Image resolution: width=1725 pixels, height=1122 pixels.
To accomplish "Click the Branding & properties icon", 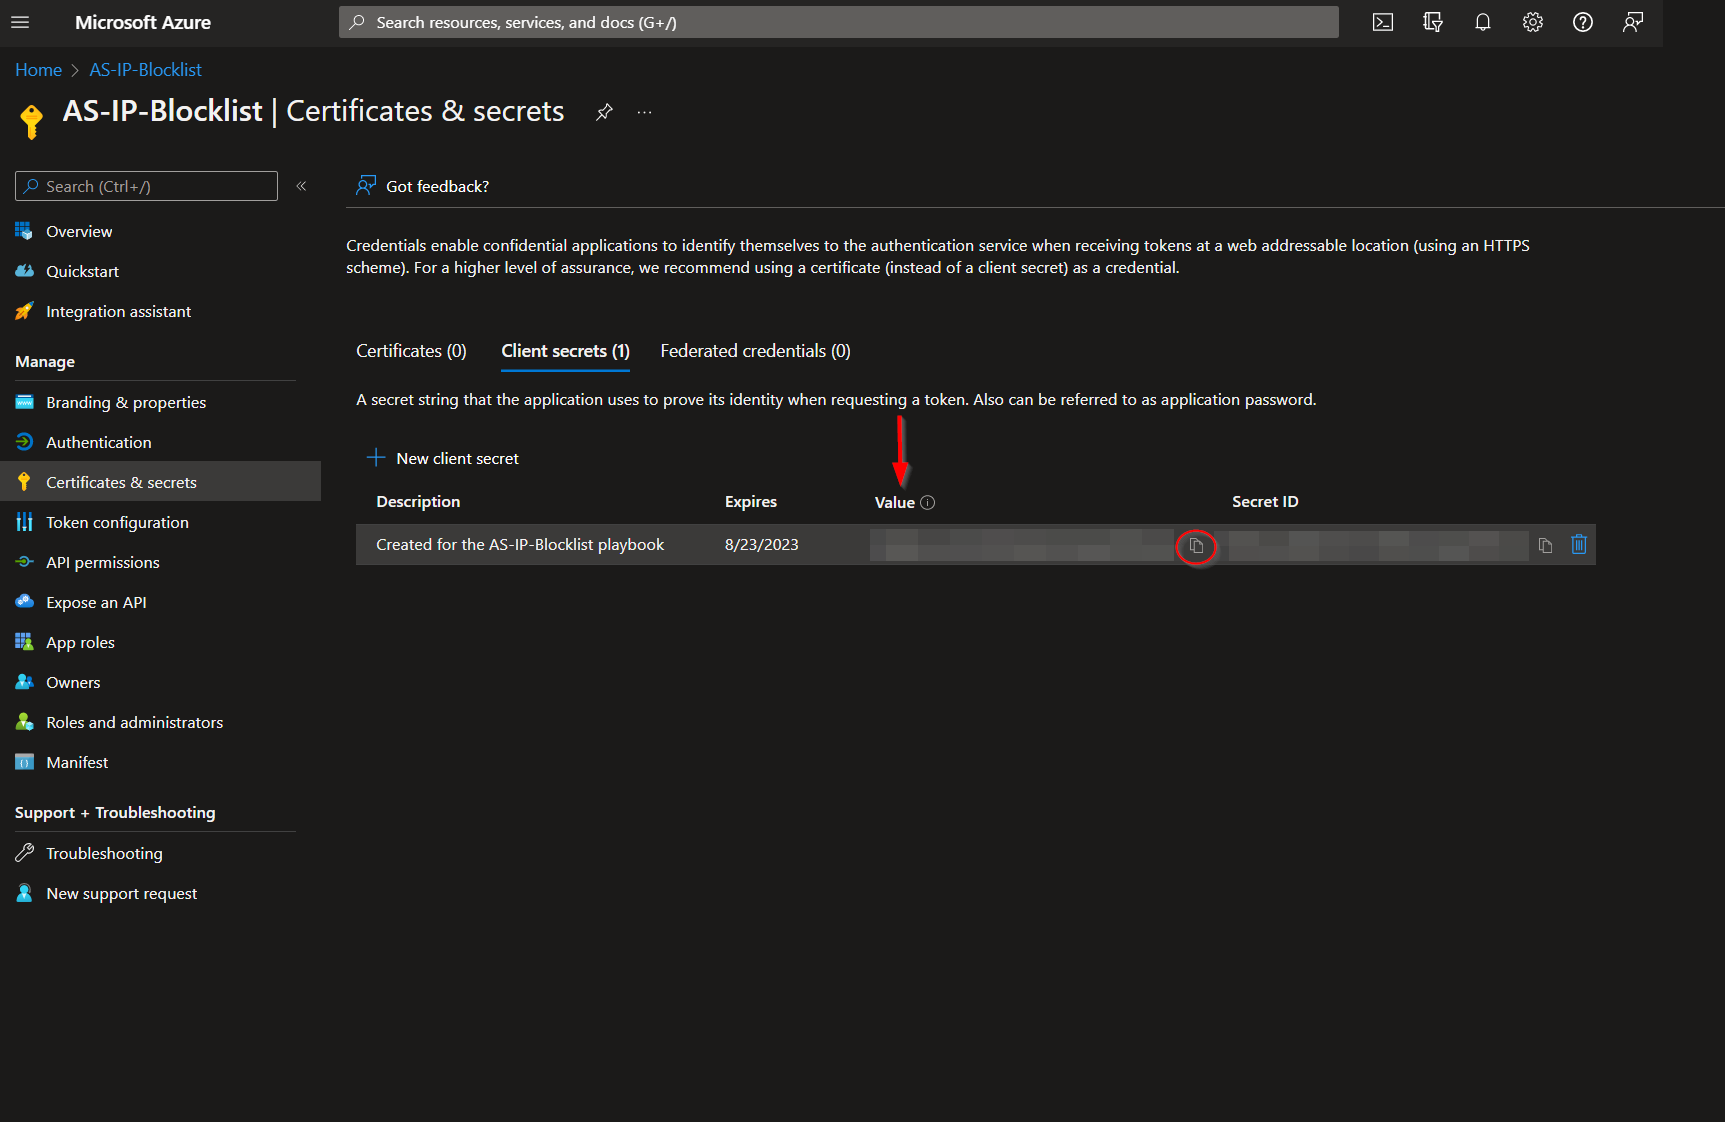I will 24,402.
